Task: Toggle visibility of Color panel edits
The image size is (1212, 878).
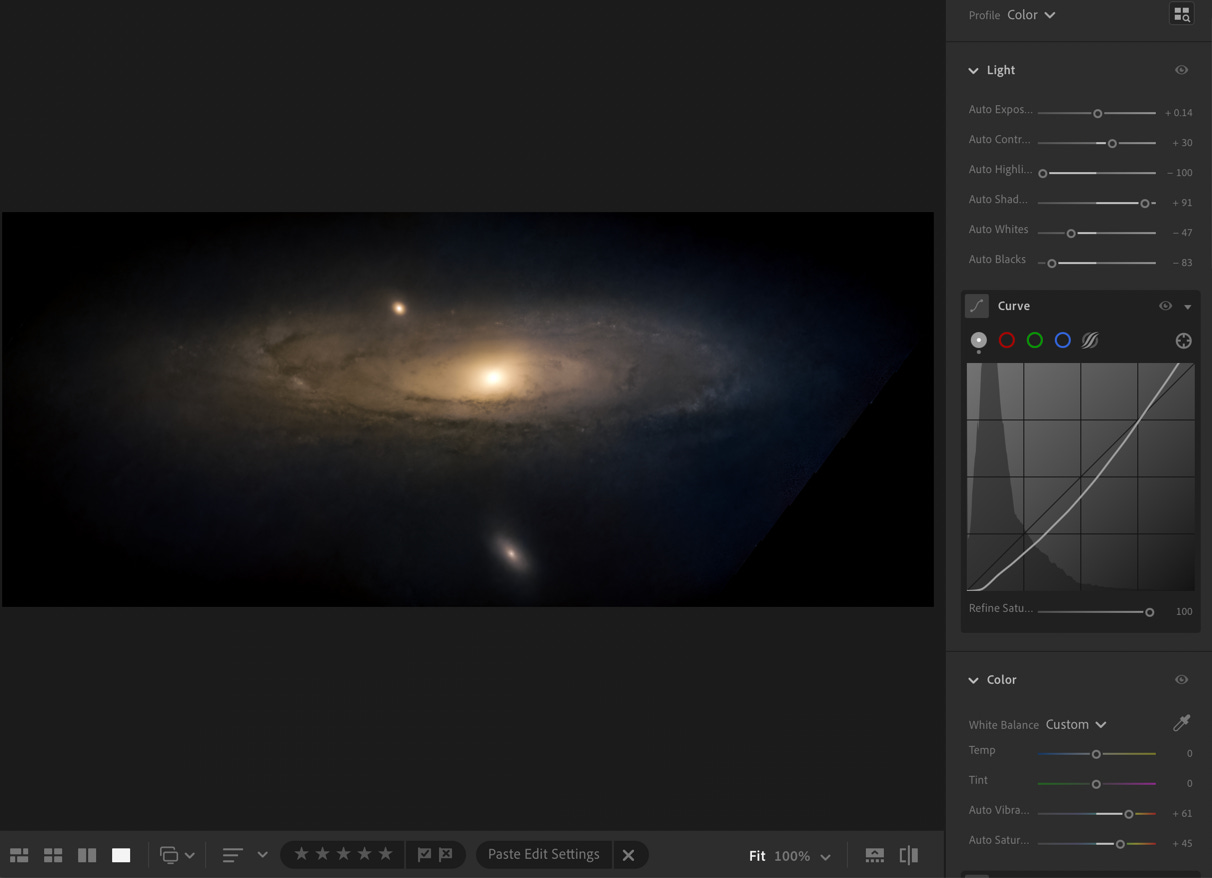Action: pyautogui.click(x=1181, y=680)
